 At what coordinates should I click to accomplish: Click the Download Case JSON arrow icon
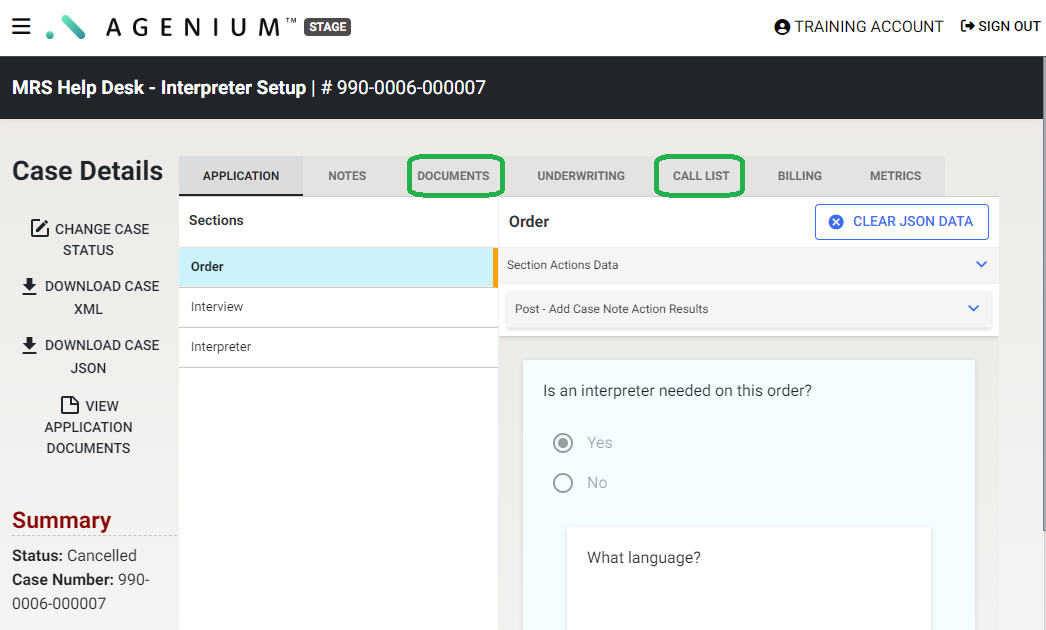click(x=29, y=345)
